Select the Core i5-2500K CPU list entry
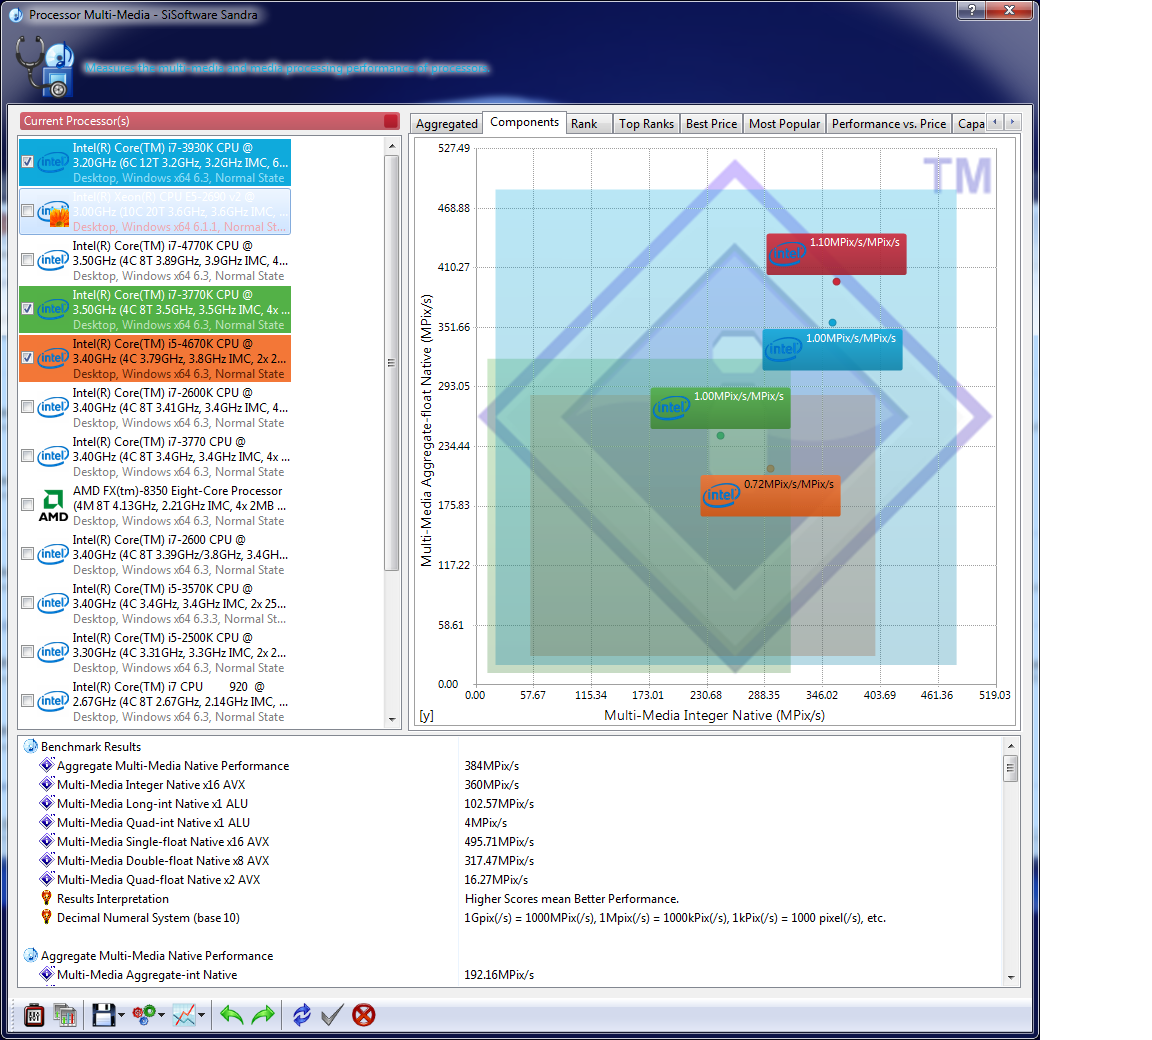Image resolution: width=1152 pixels, height=1040 pixels. click(154, 652)
